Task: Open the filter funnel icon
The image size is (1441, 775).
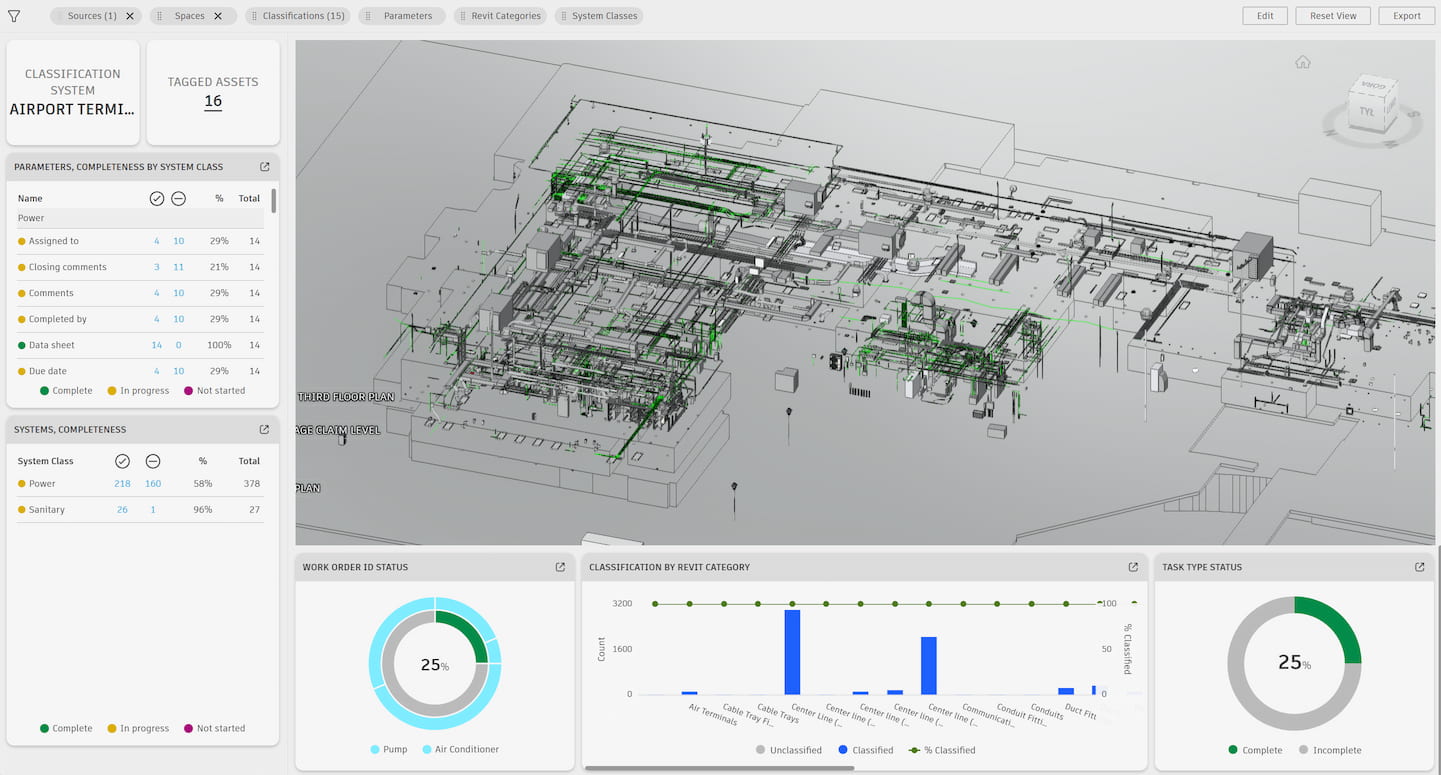Action: pyautogui.click(x=14, y=16)
